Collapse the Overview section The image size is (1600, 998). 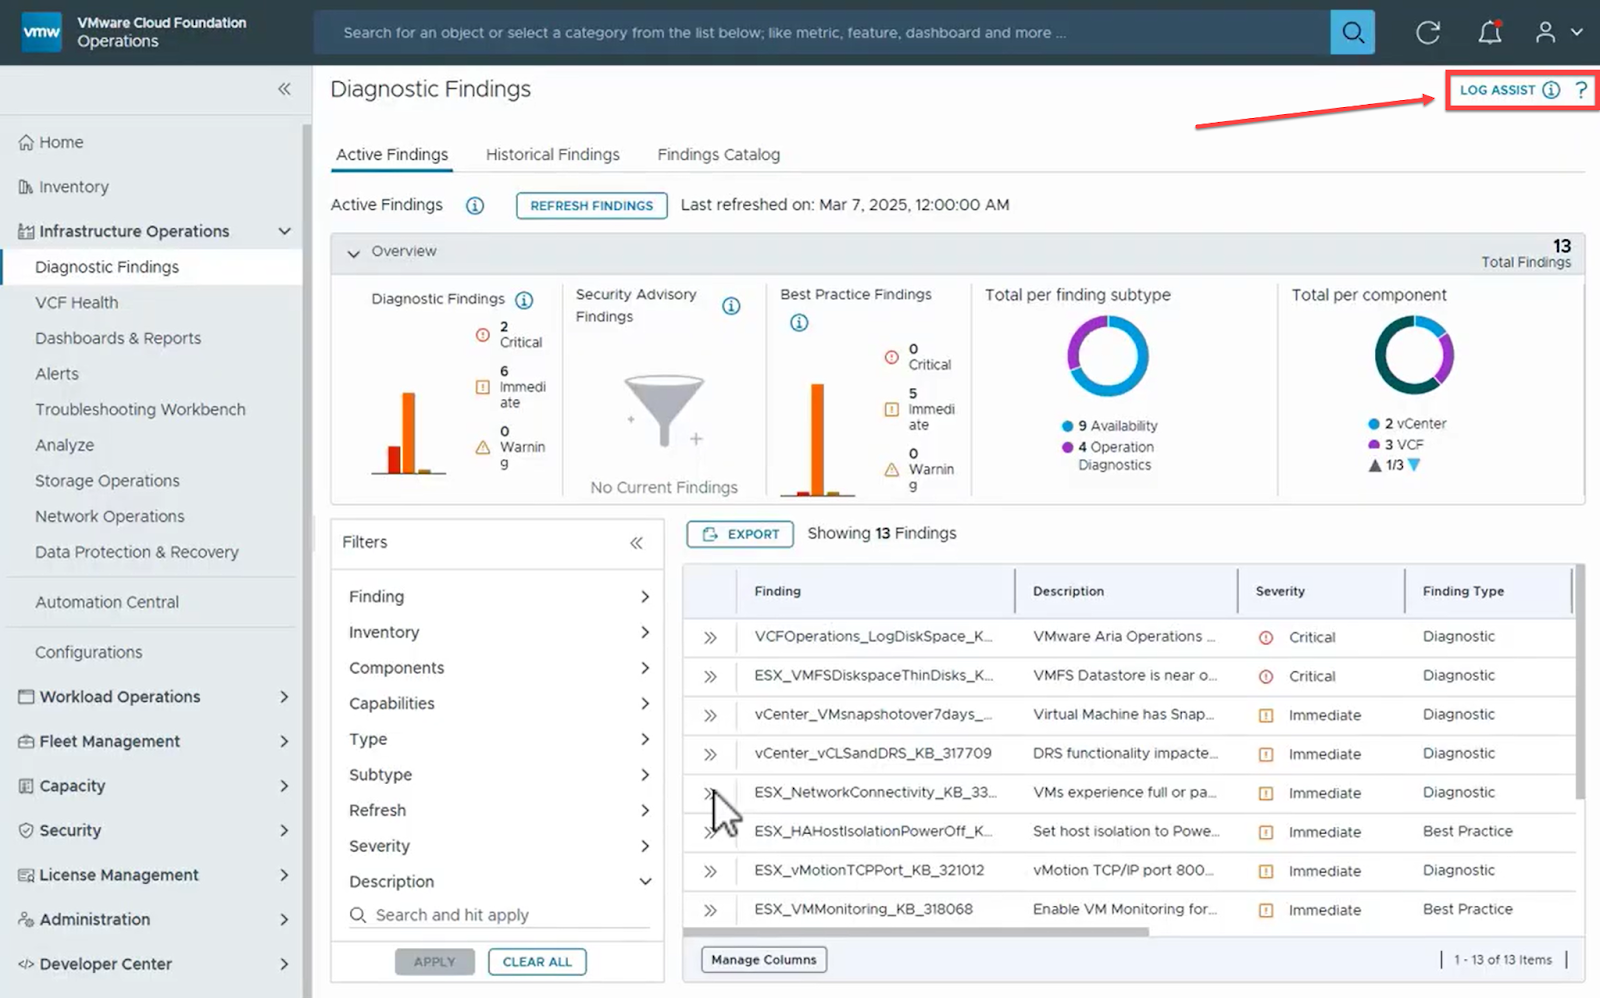tap(353, 253)
